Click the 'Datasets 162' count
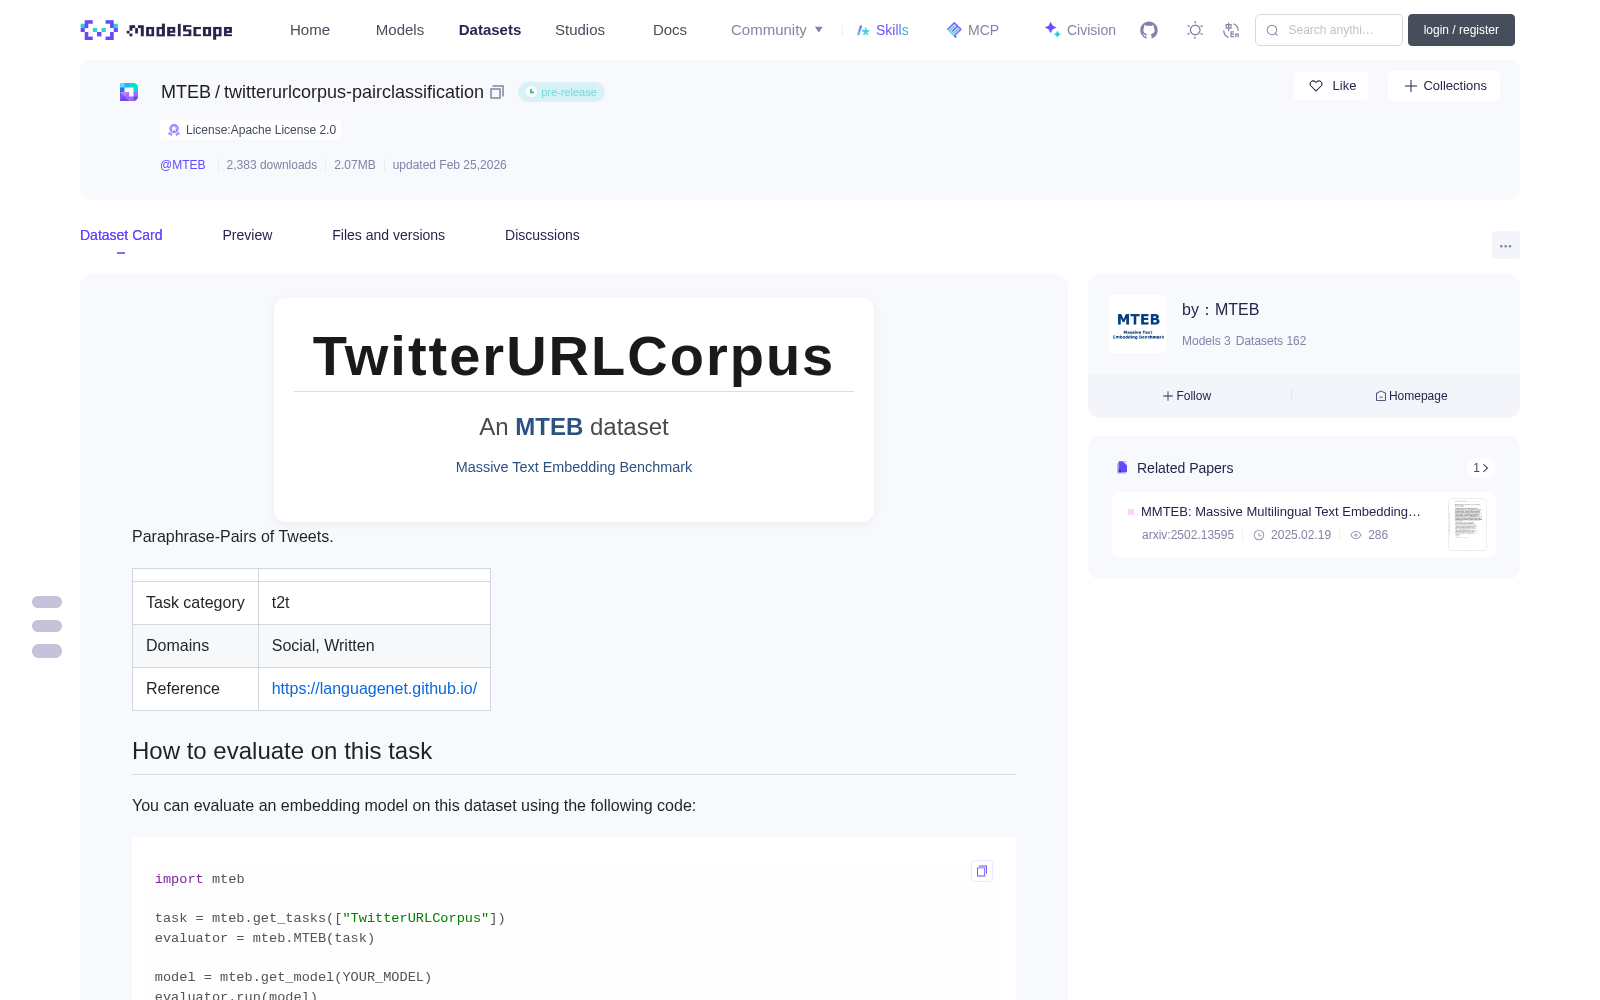The height and width of the screenshot is (1000, 1600). pos(1271,341)
